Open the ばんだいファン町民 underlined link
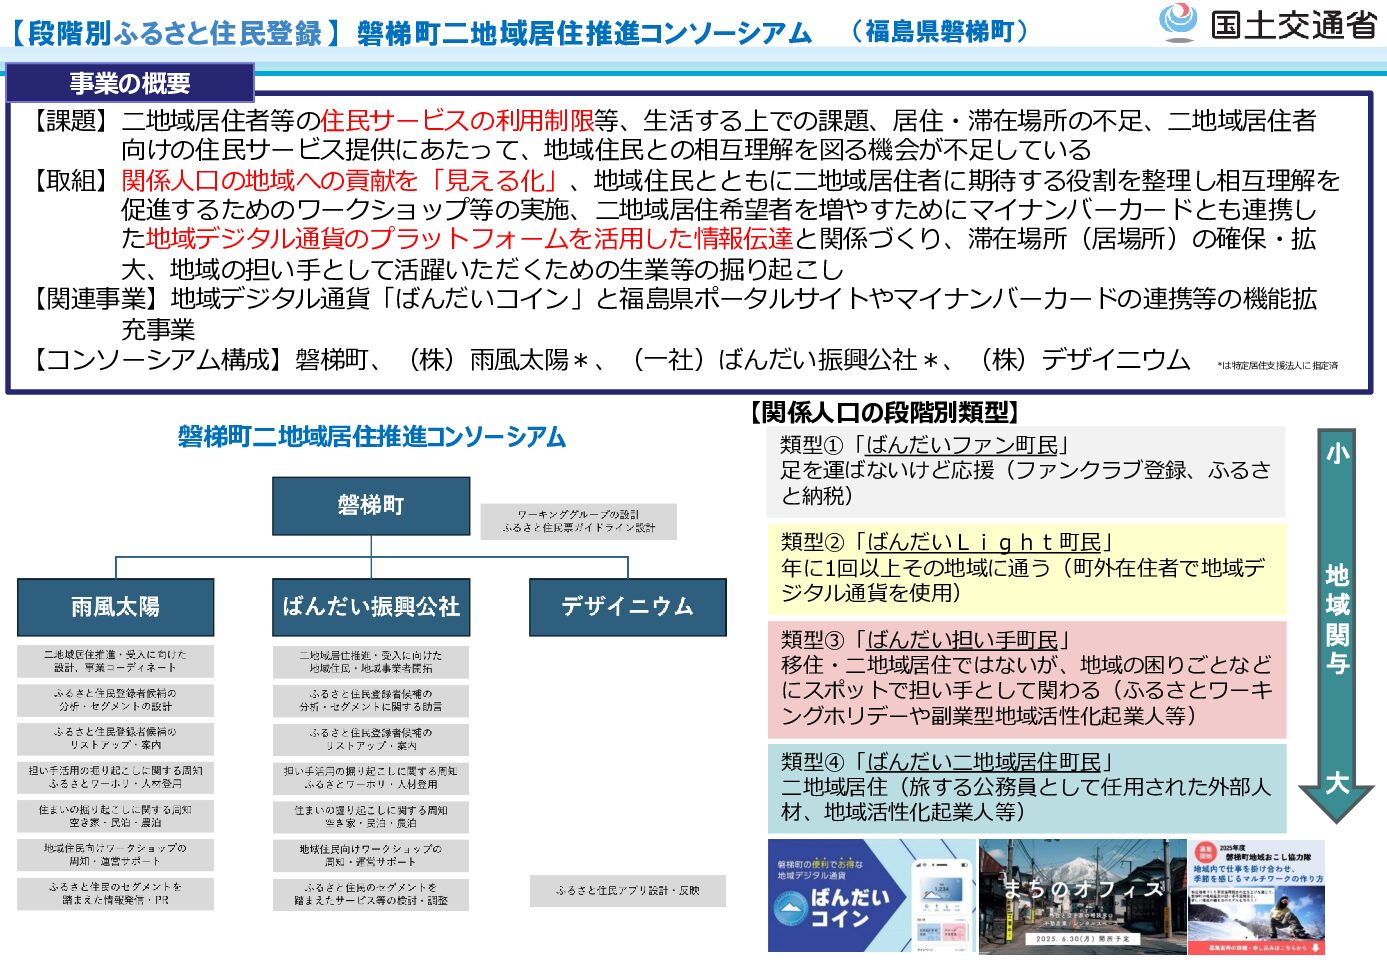Image resolution: width=1387 pixels, height=960 pixels. 961,445
